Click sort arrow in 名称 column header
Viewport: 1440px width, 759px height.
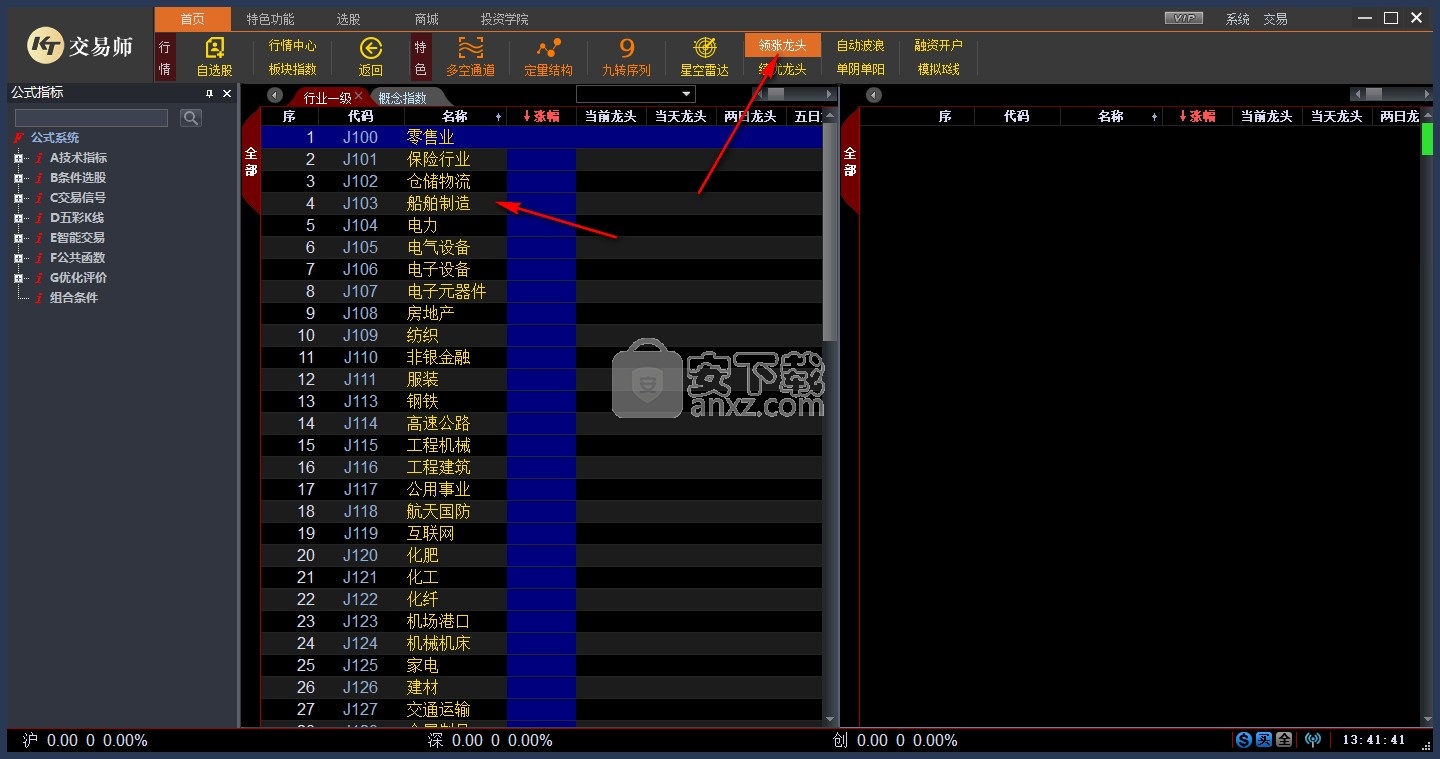(499, 117)
